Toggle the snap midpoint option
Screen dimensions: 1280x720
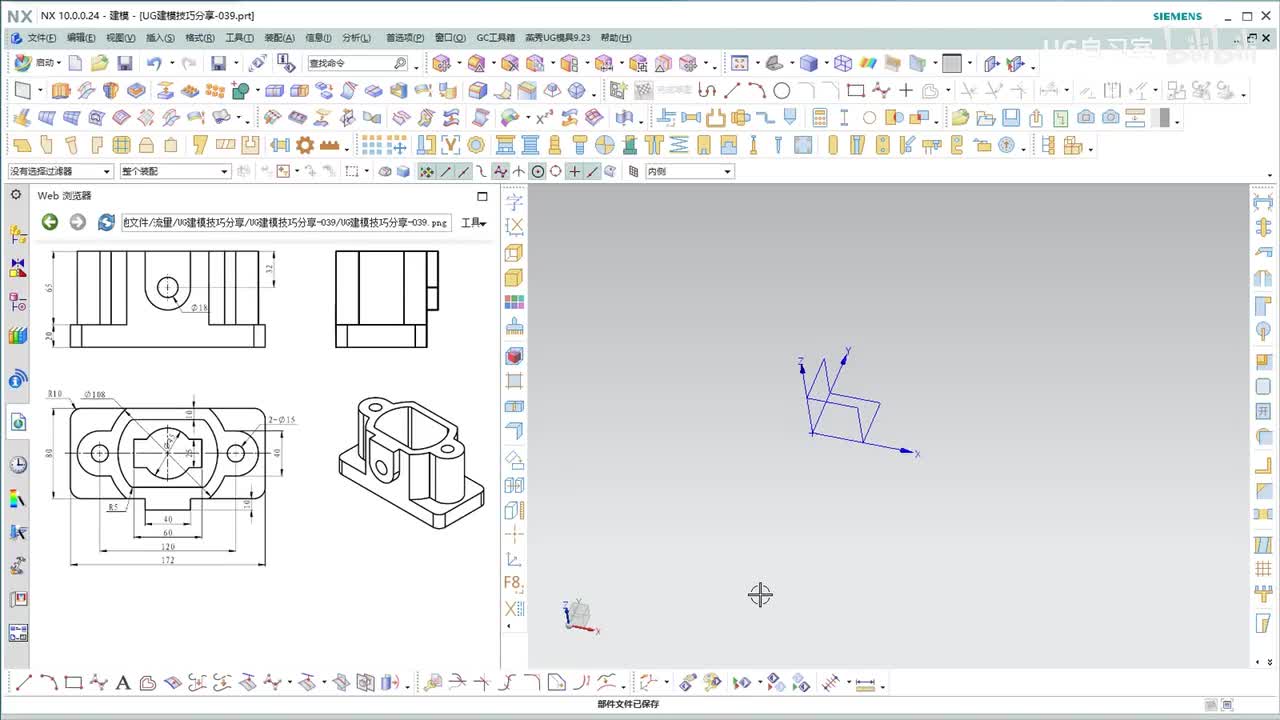point(463,172)
